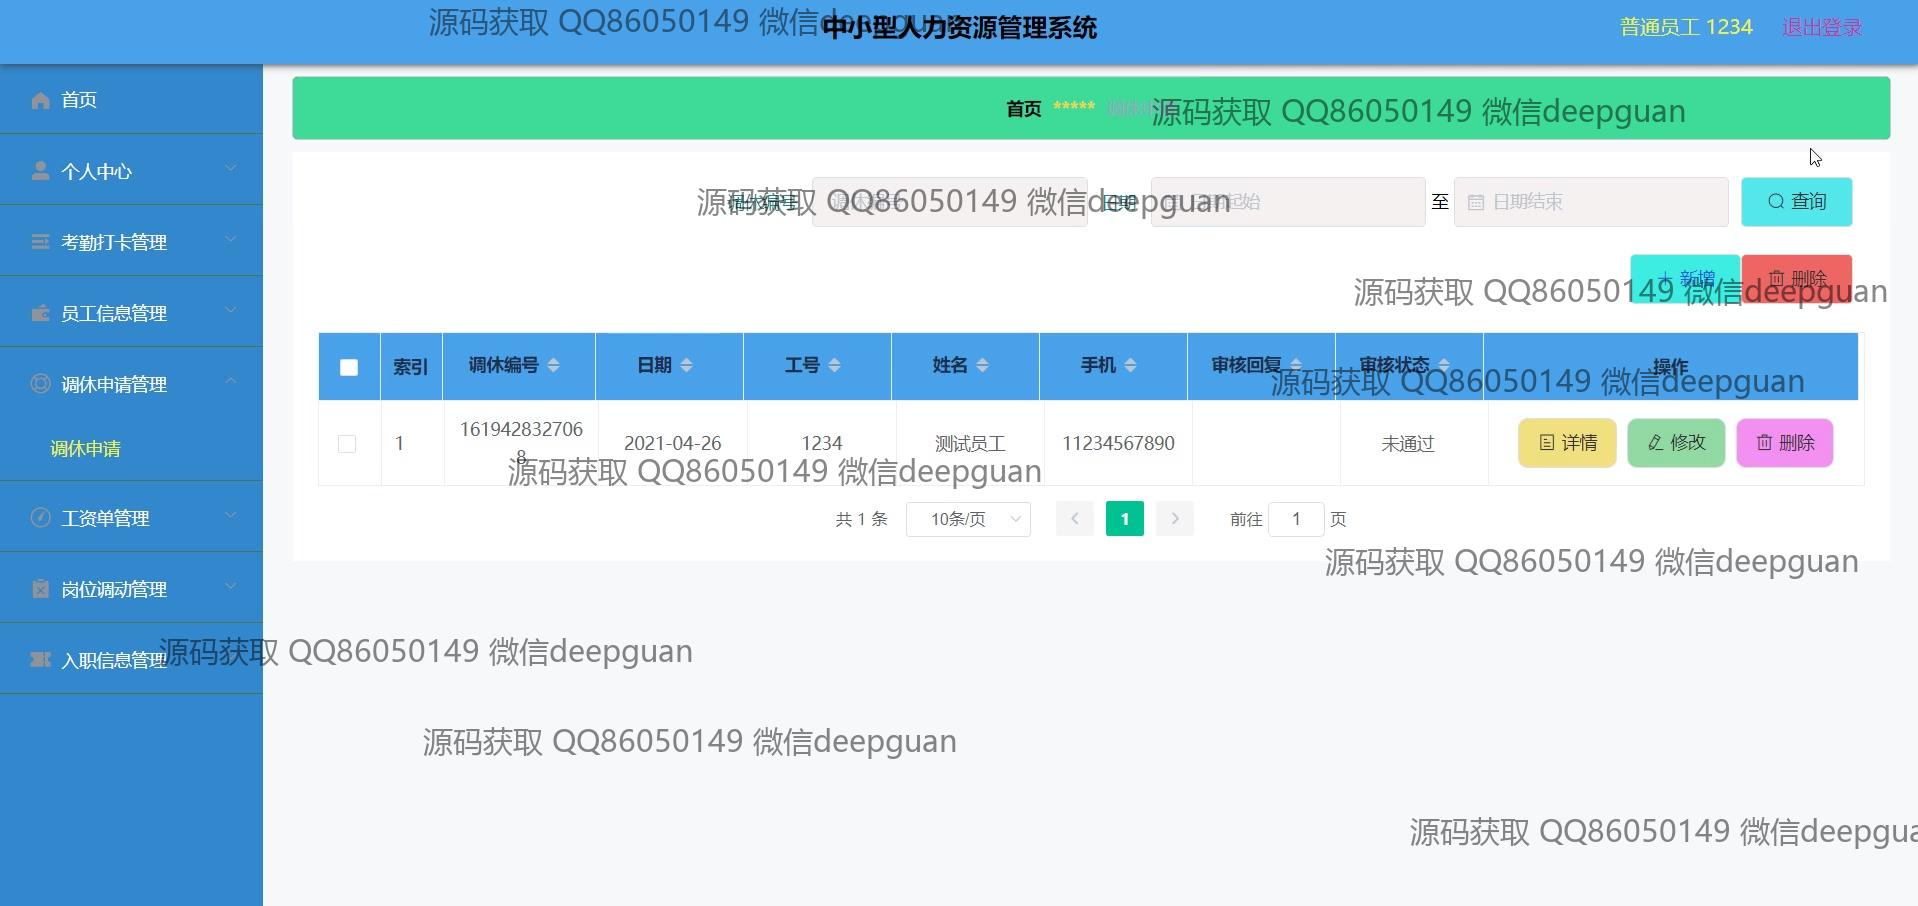This screenshot has width=1918, height=906.
Task: Check the checkbox for row 1
Action: click(347, 443)
